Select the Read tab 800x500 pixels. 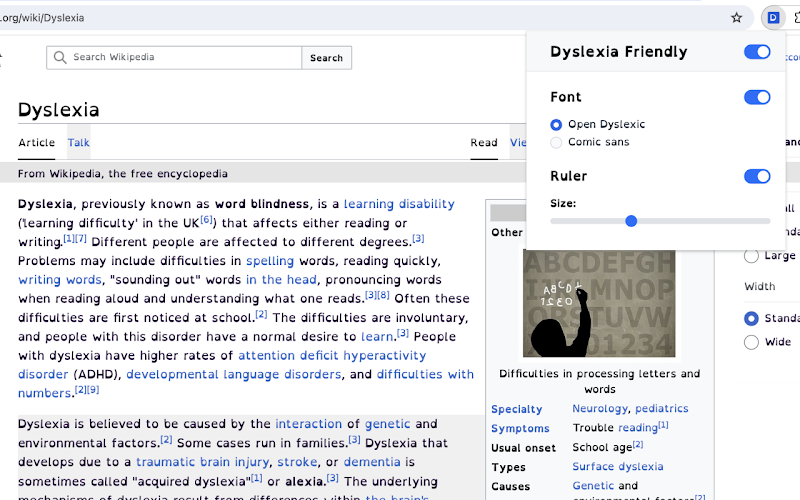[484, 142]
